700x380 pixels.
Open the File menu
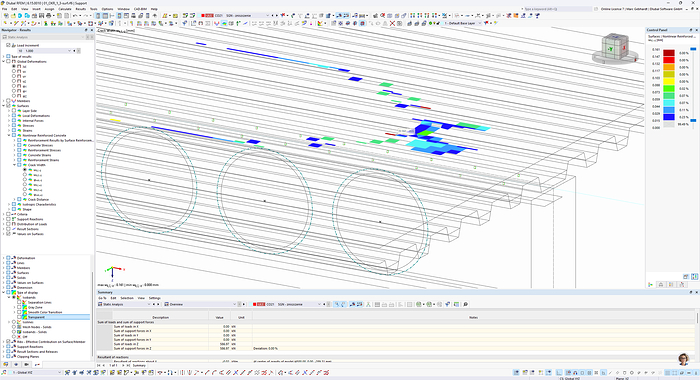[4, 9]
